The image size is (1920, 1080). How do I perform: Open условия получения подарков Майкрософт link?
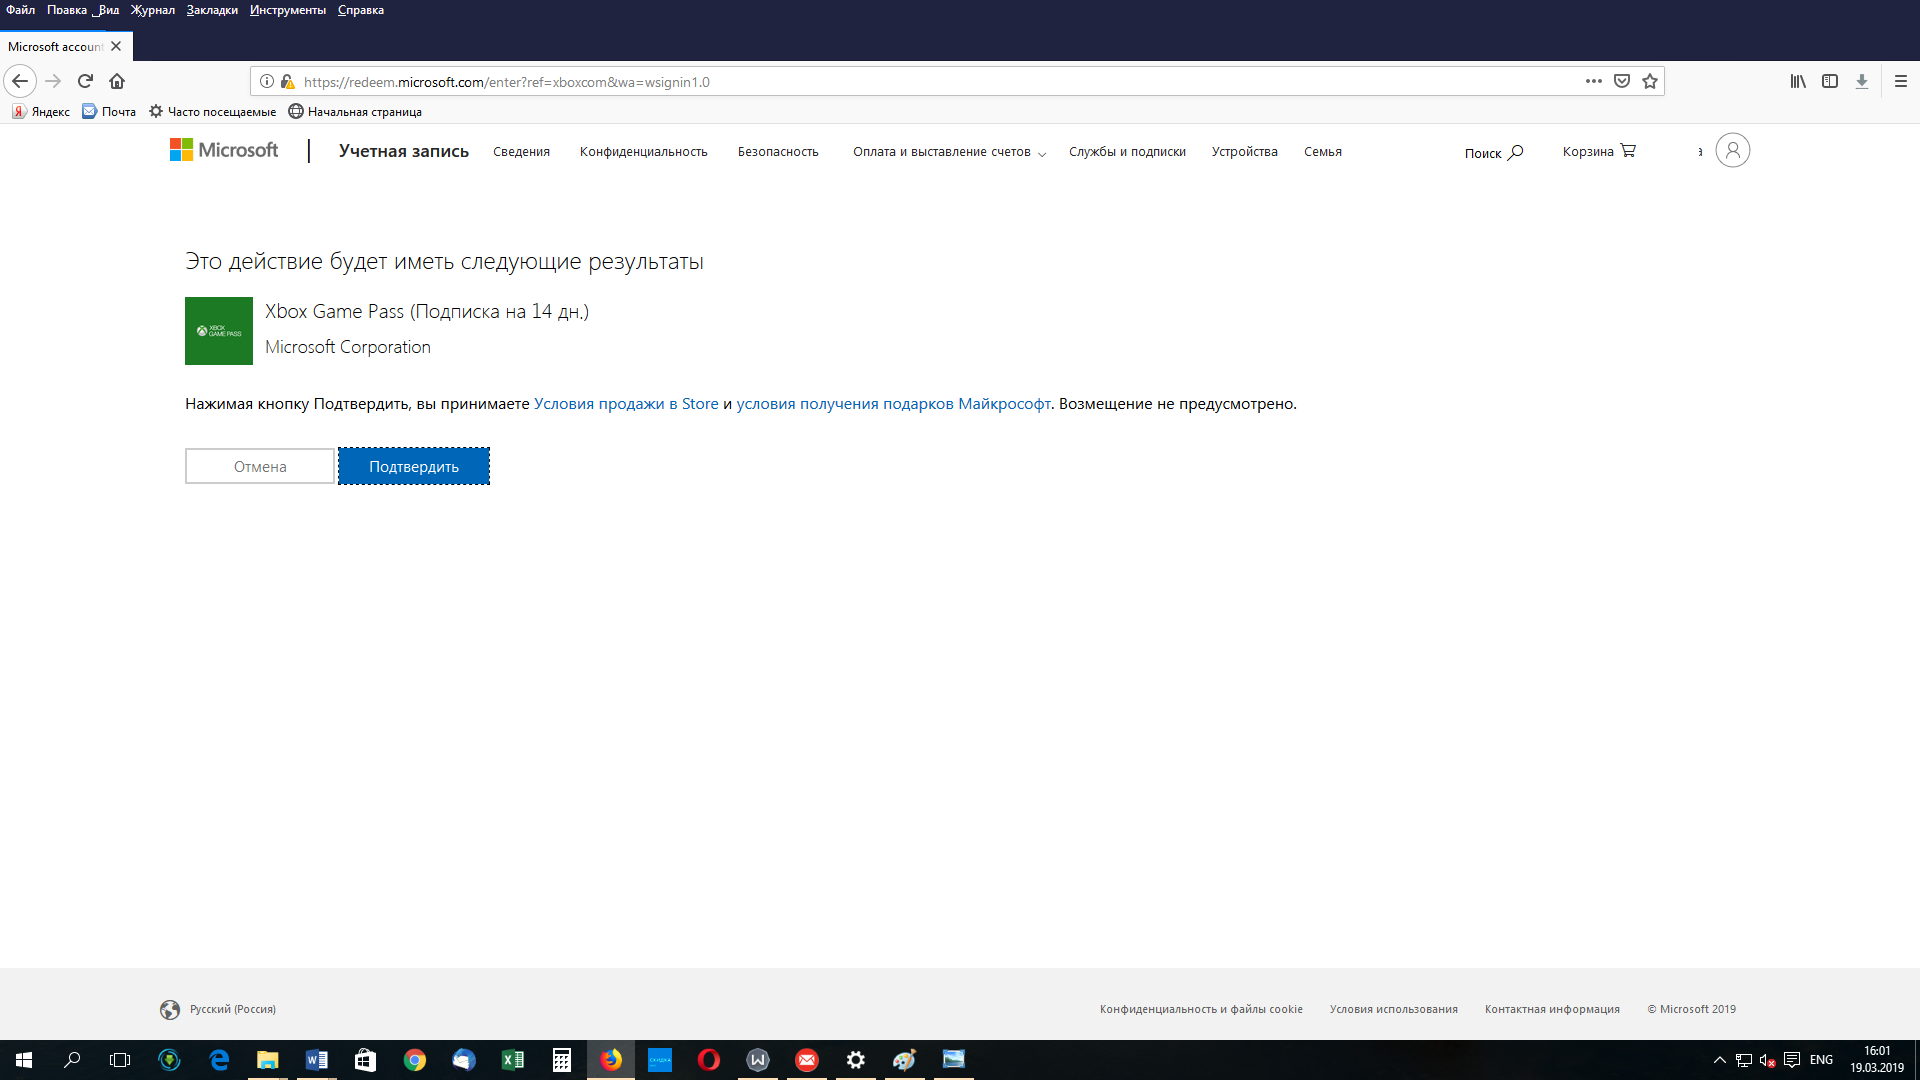893,404
